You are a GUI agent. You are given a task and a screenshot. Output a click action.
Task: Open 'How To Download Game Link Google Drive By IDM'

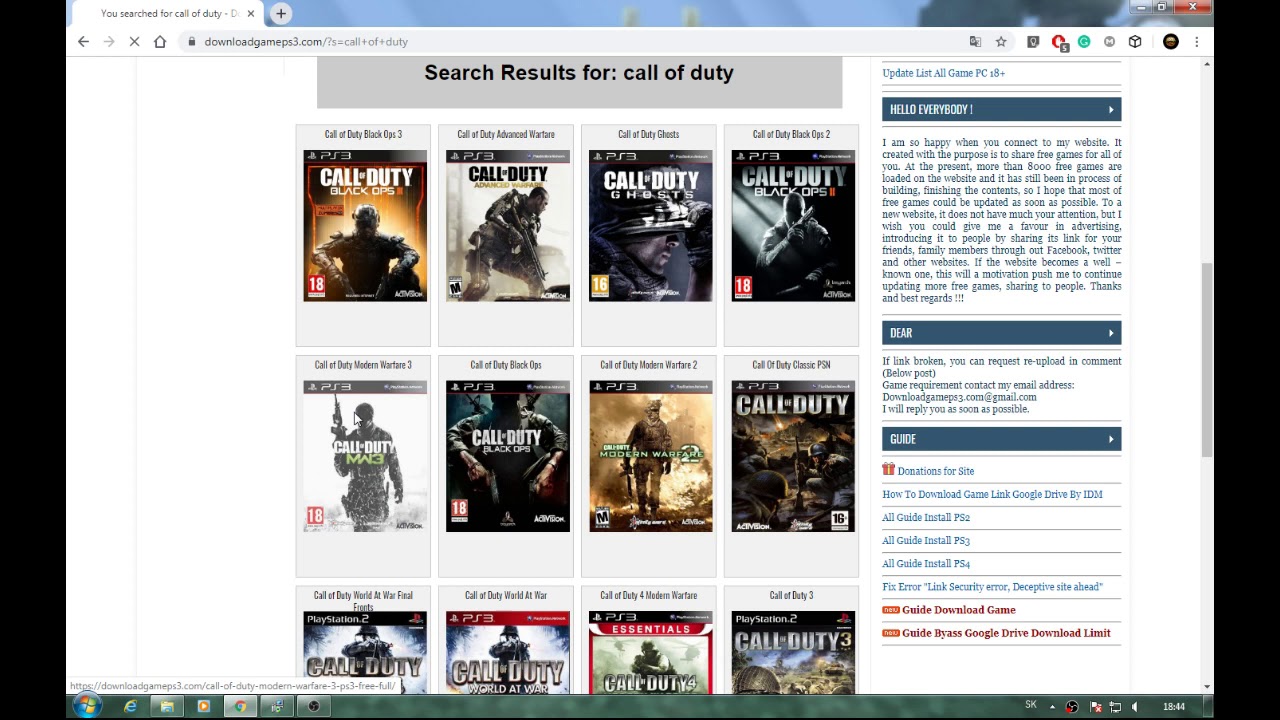click(992, 494)
